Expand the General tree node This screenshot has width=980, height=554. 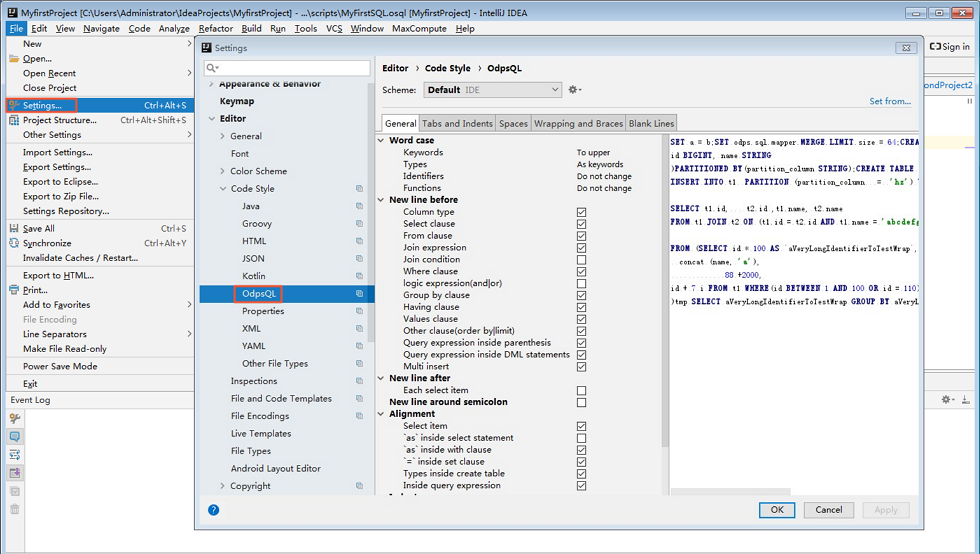click(x=222, y=136)
